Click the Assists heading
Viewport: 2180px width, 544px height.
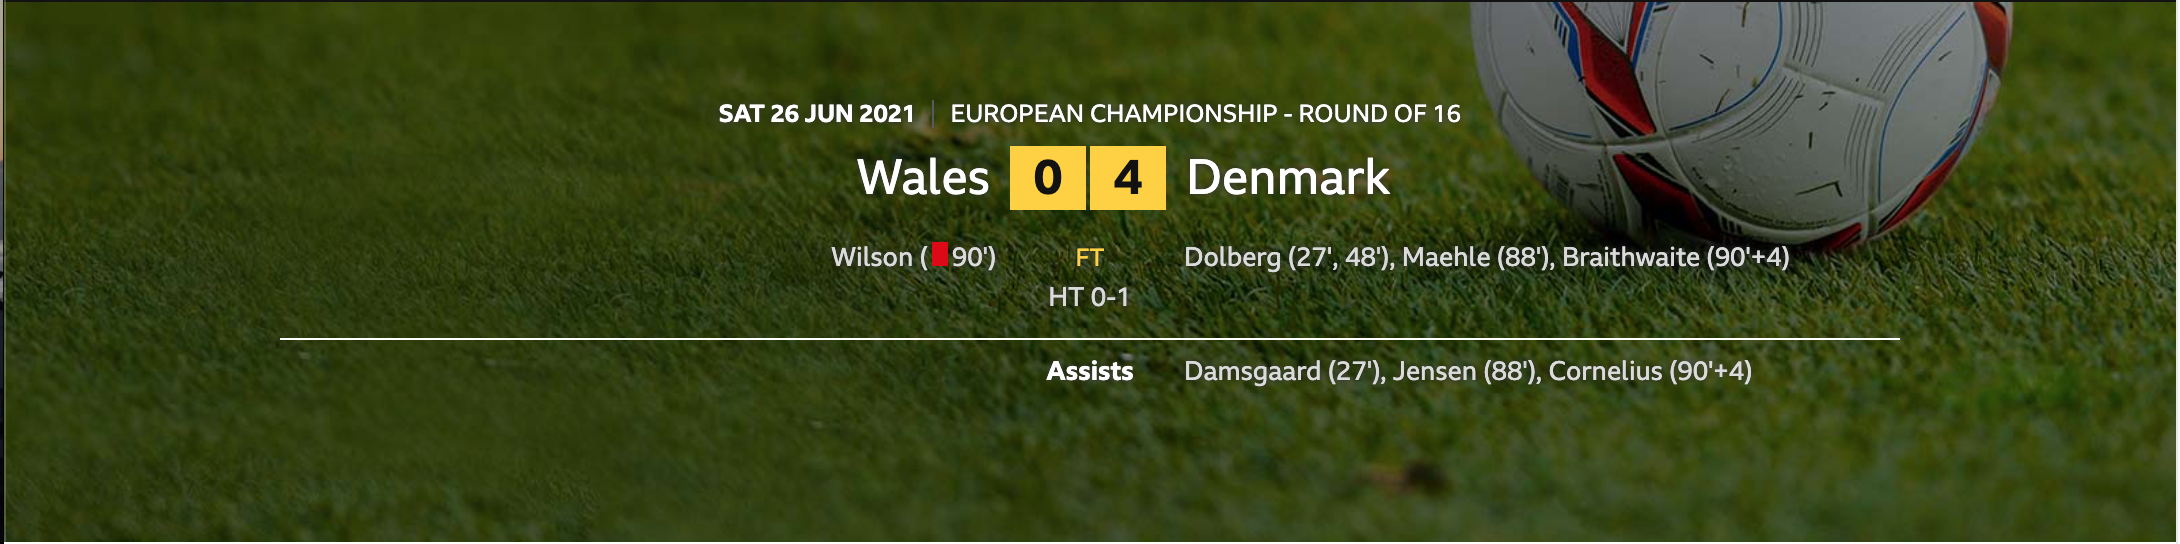pos(1090,371)
